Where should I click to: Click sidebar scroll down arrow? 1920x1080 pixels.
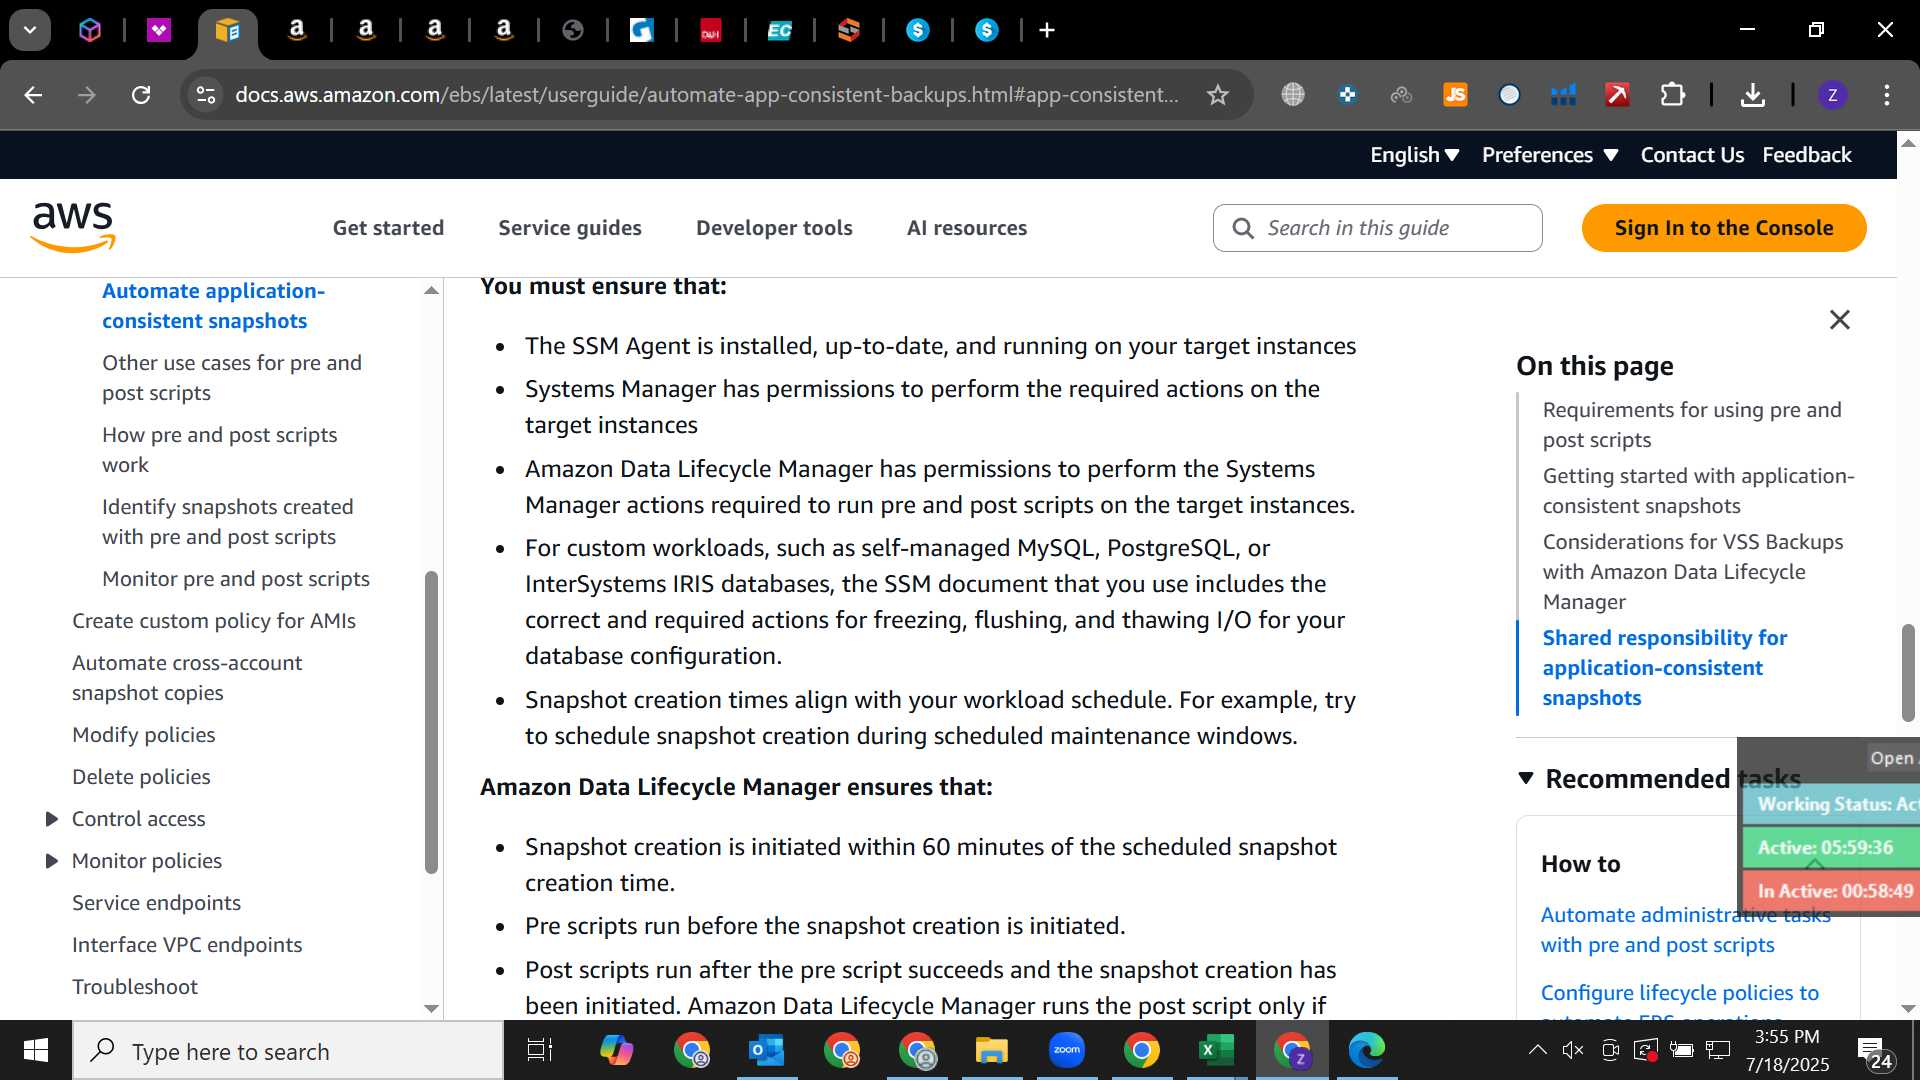tap(431, 1008)
